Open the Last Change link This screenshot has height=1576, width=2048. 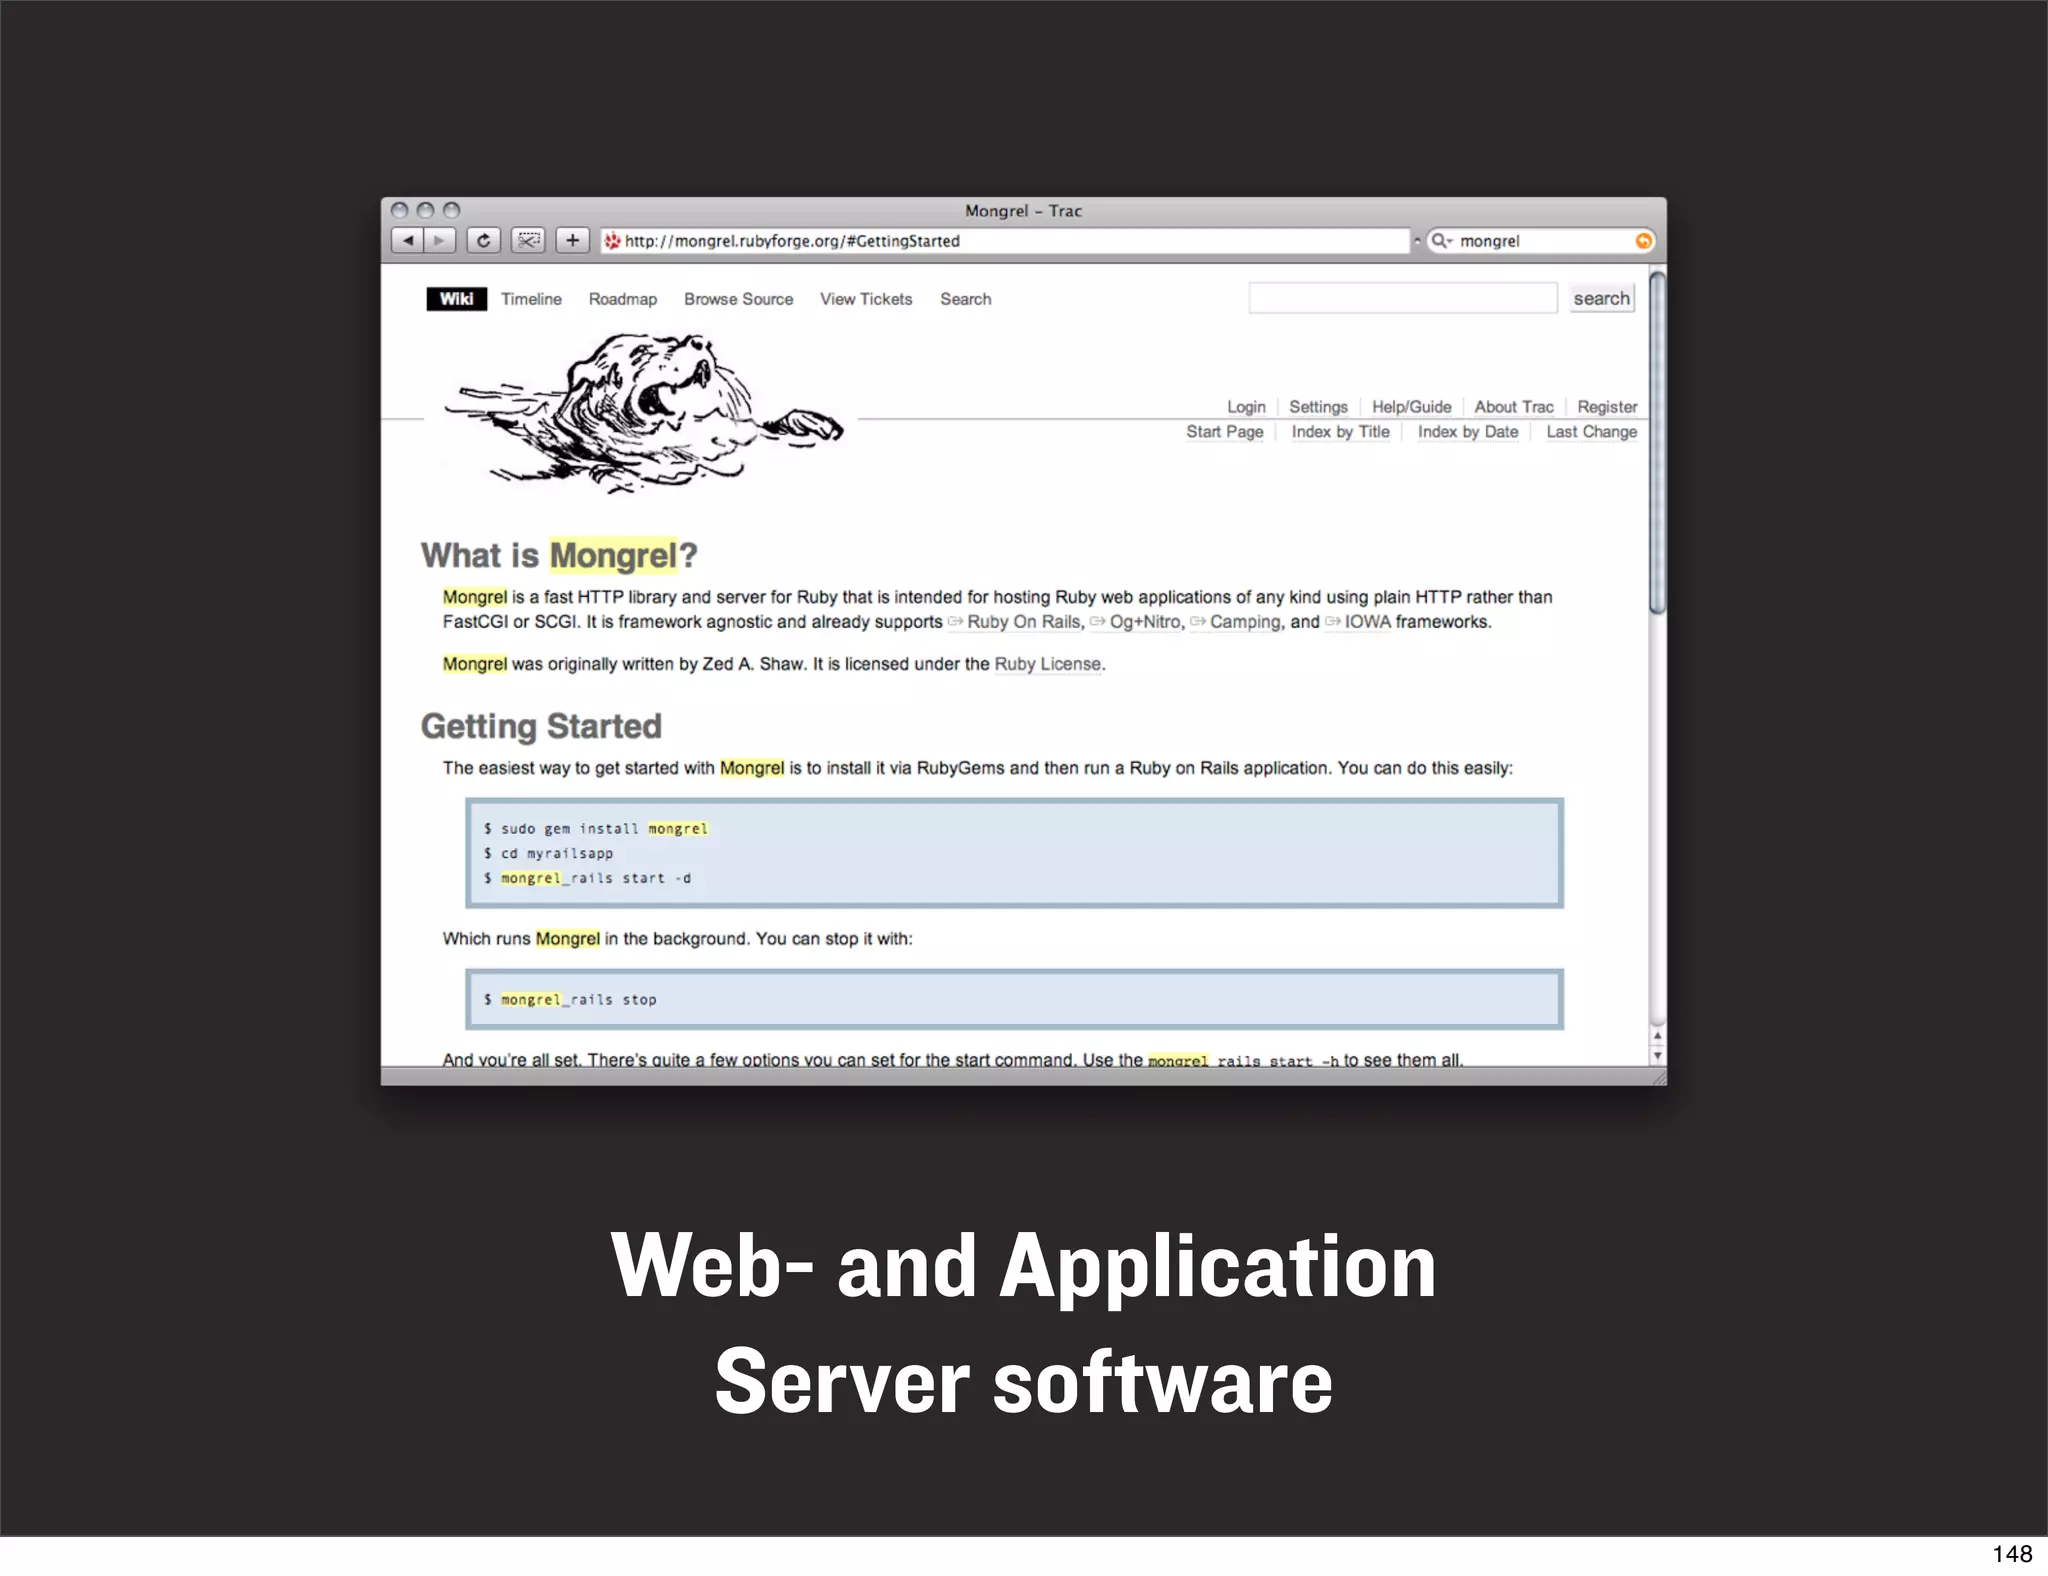1591,432
